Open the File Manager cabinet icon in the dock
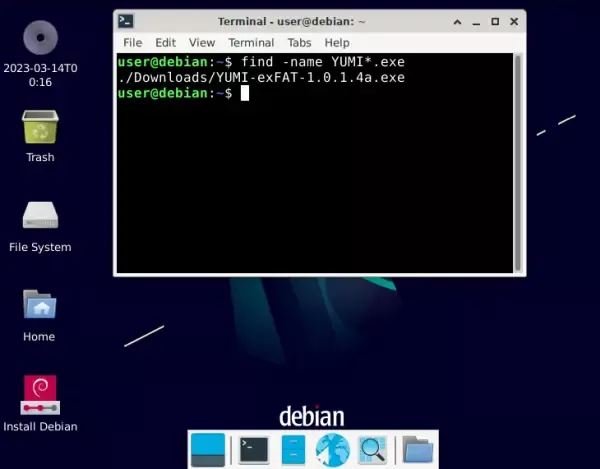 point(293,450)
